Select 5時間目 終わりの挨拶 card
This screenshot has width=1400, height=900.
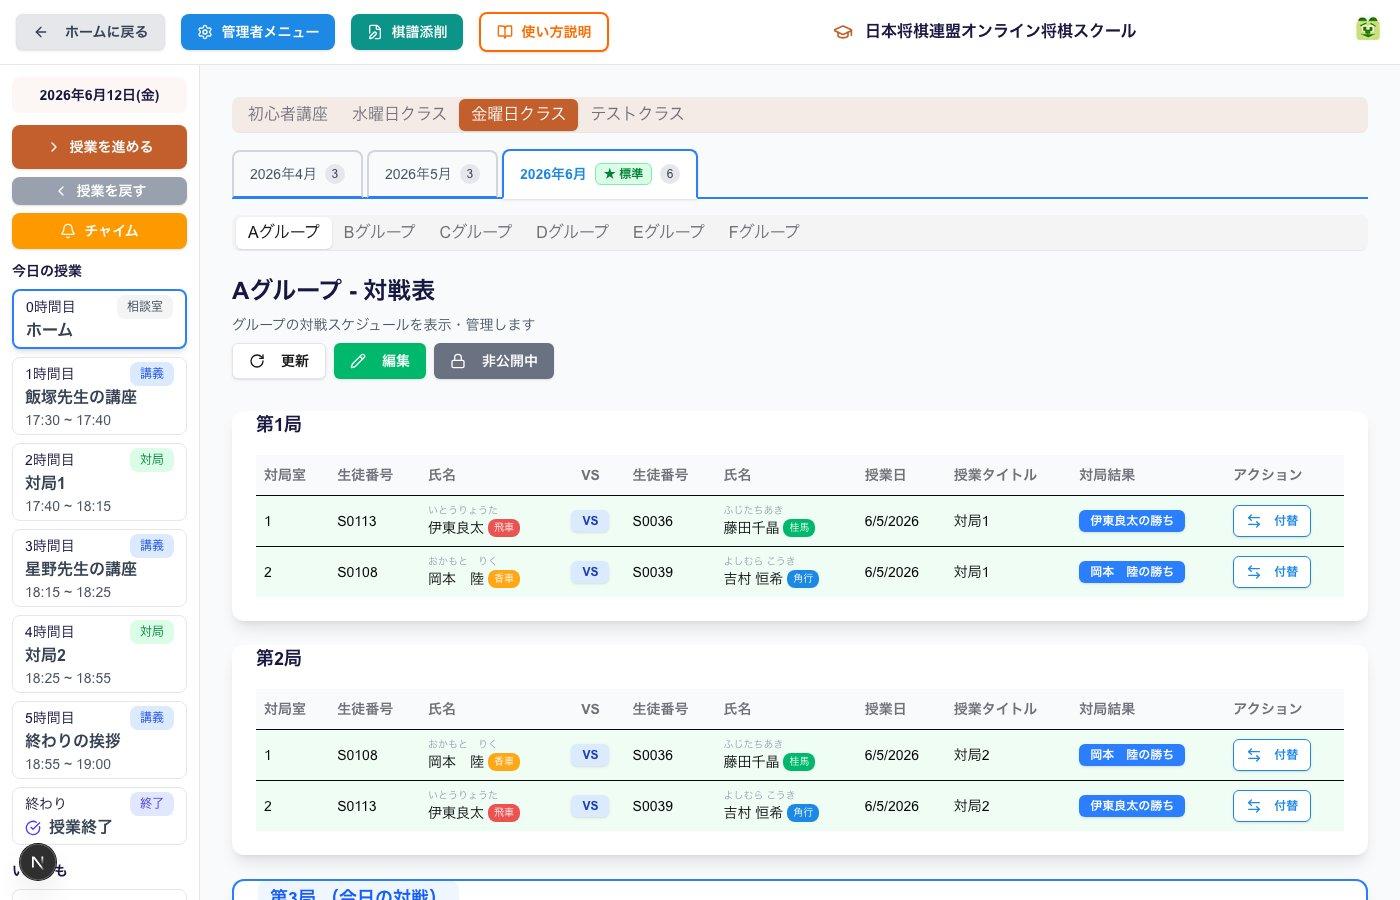click(99, 740)
